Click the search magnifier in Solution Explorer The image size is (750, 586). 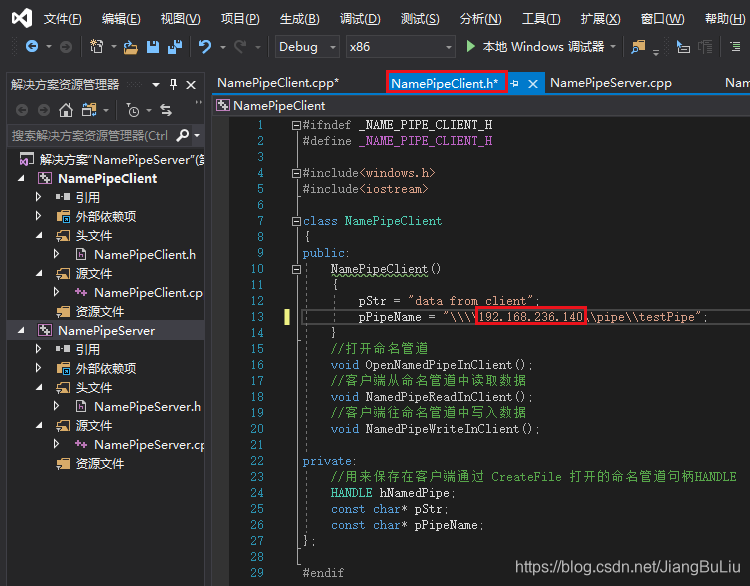click(x=182, y=136)
